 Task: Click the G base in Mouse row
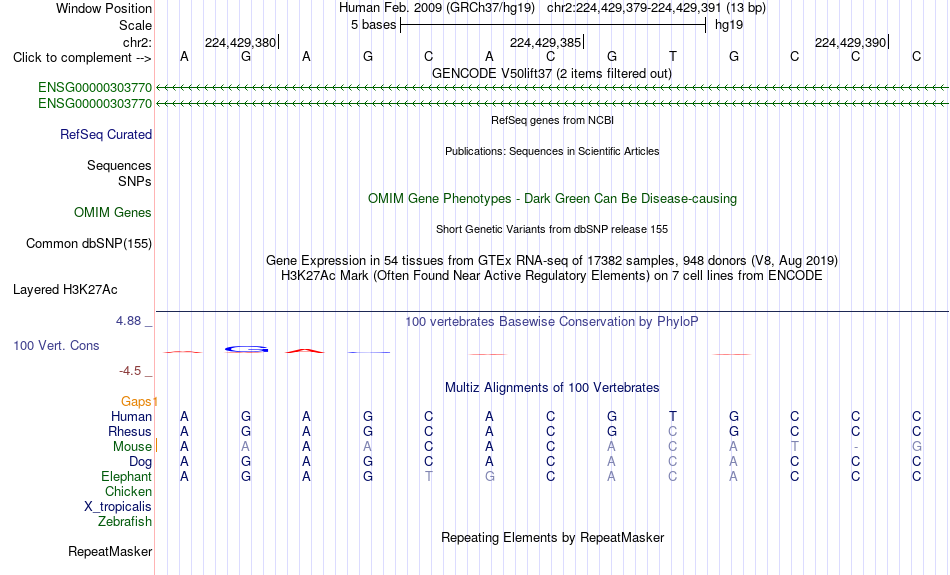917,447
